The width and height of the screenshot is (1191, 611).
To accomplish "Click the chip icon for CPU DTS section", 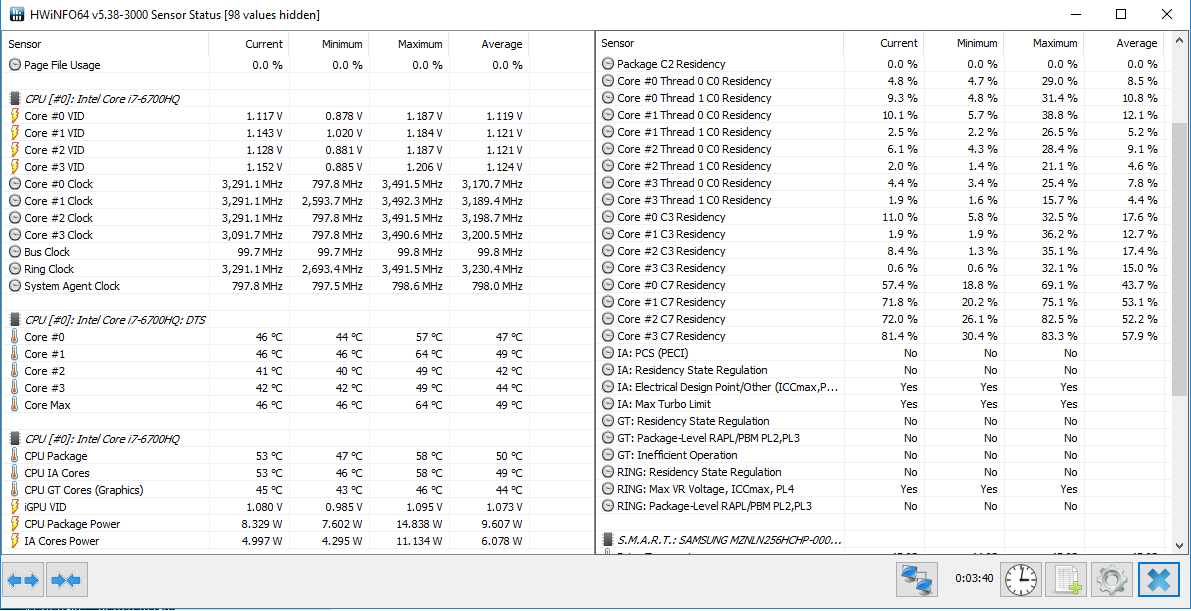I will [14, 320].
